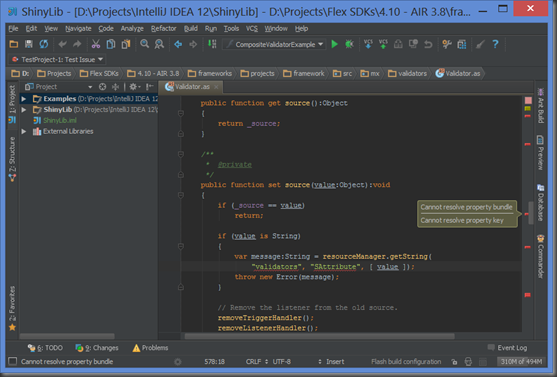The width and height of the screenshot is (557, 377).
Task: Hide the Project panel with the pin icon
Action: point(150,86)
